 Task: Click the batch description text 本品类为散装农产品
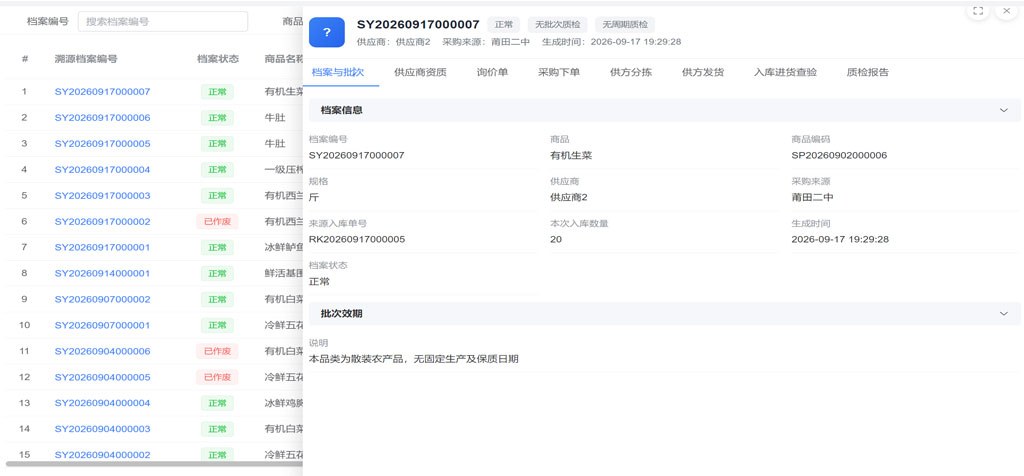[x=413, y=359]
